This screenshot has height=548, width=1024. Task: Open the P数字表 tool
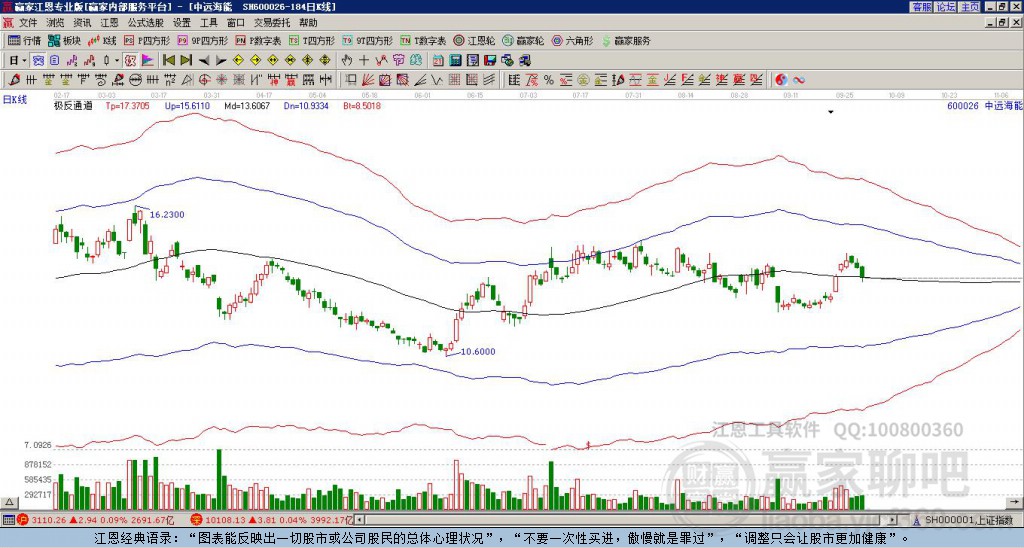click(x=258, y=40)
